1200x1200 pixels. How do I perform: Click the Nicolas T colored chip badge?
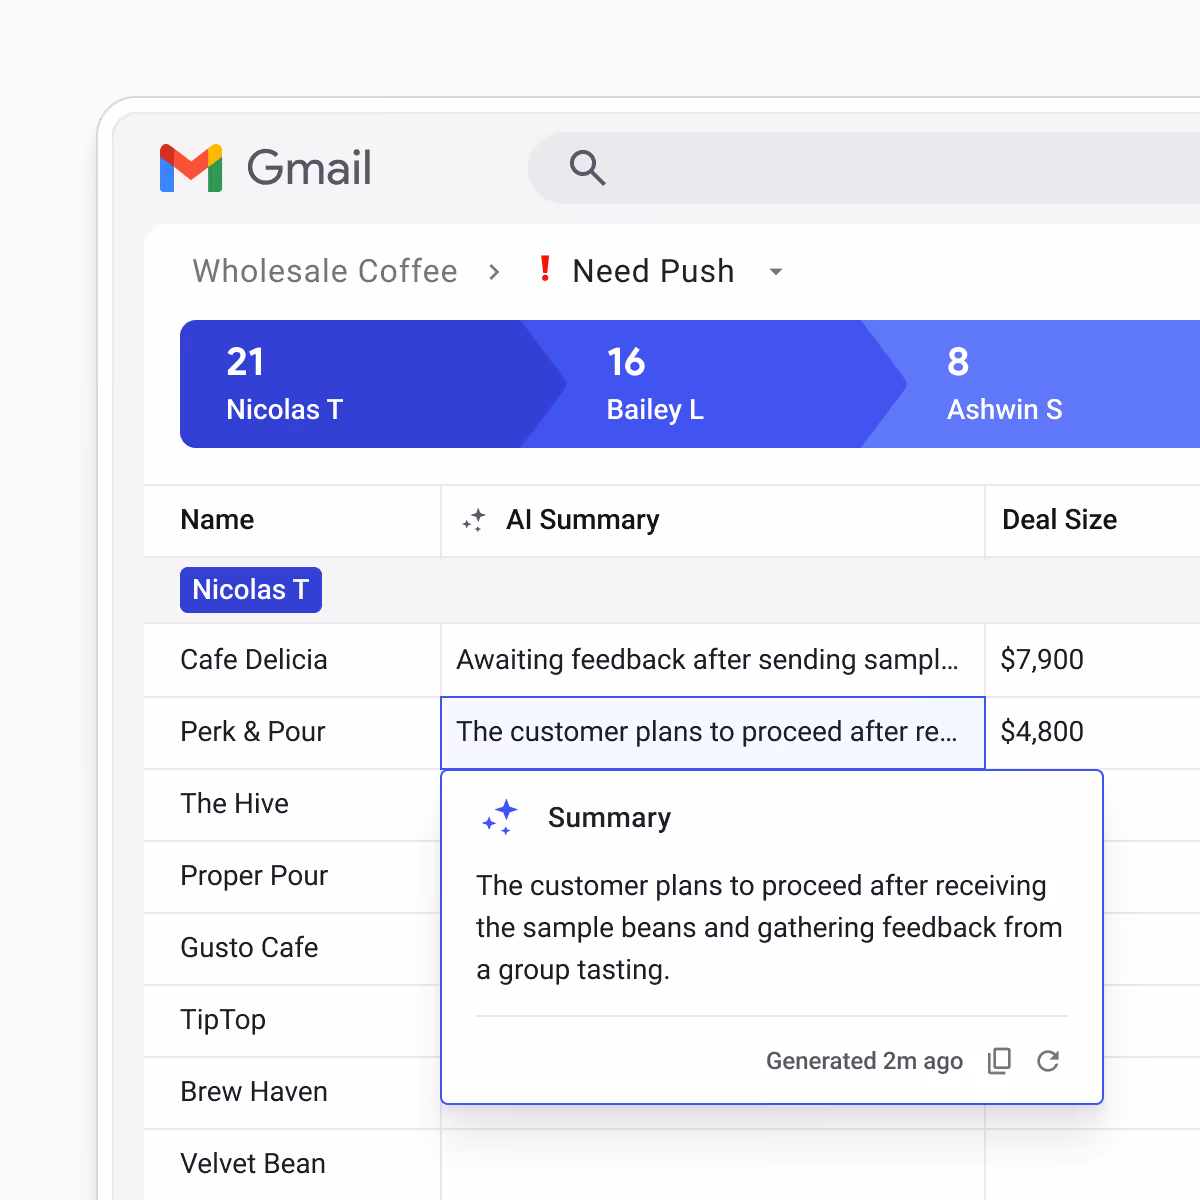(250, 590)
